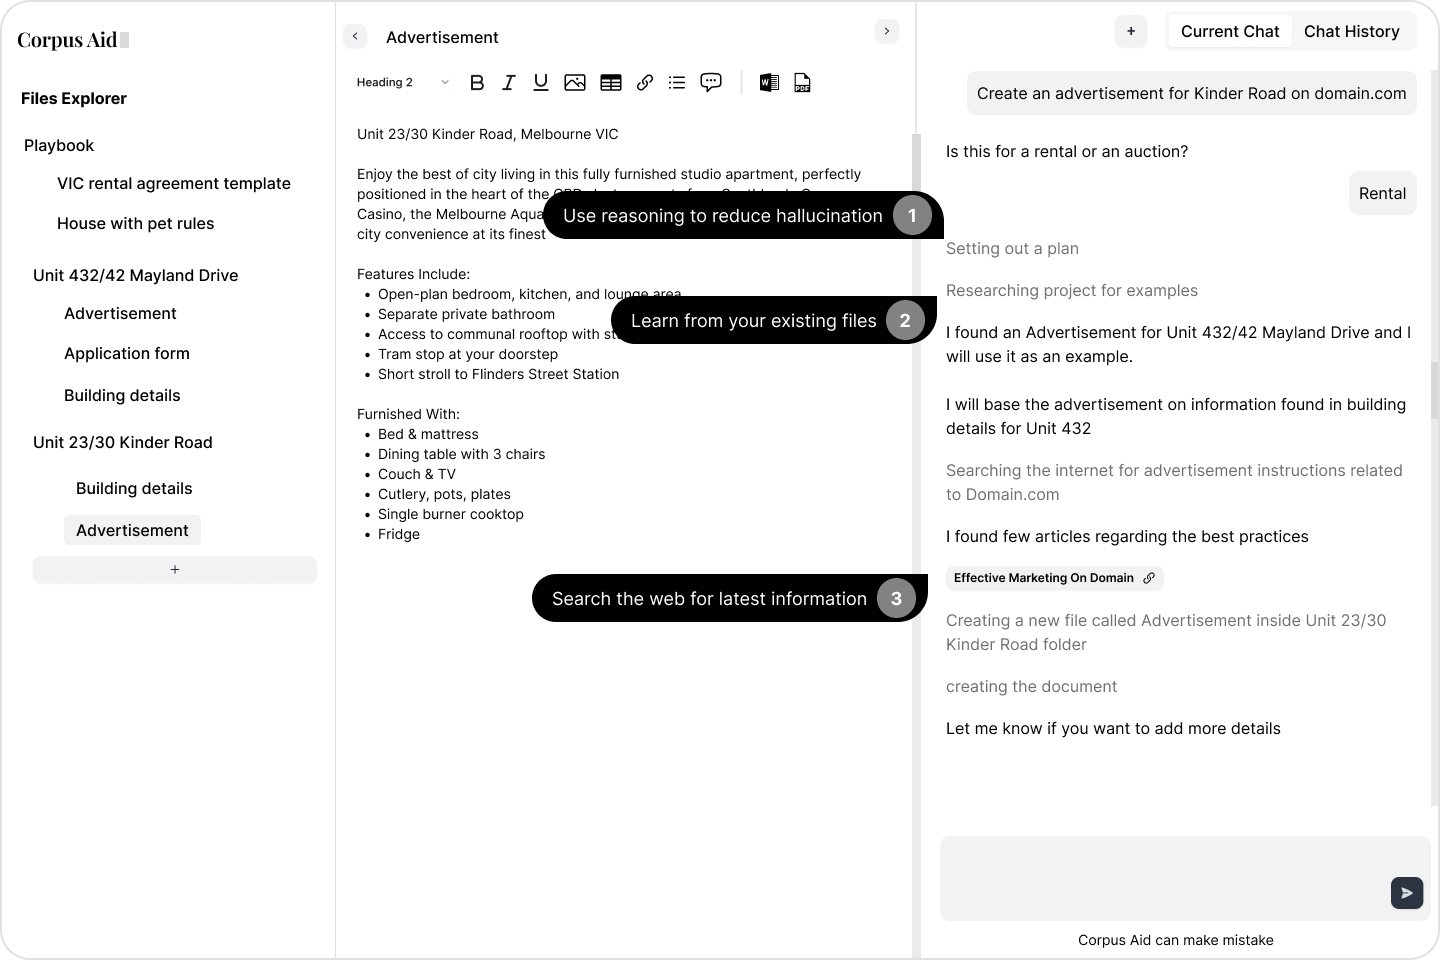Export the document to Word
The width and height of the screenshot is (1440, 960).
[x=769, y=83]
